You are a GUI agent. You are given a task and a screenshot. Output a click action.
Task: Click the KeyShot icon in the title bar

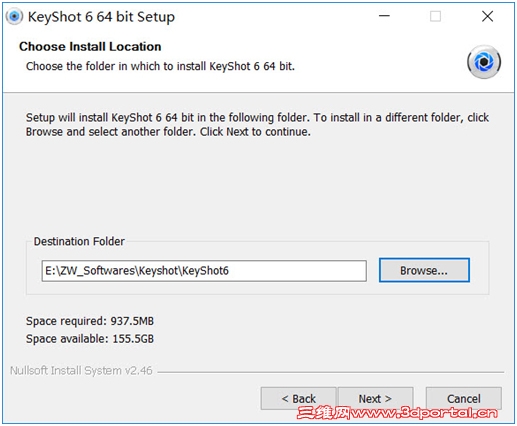[14, 17]
